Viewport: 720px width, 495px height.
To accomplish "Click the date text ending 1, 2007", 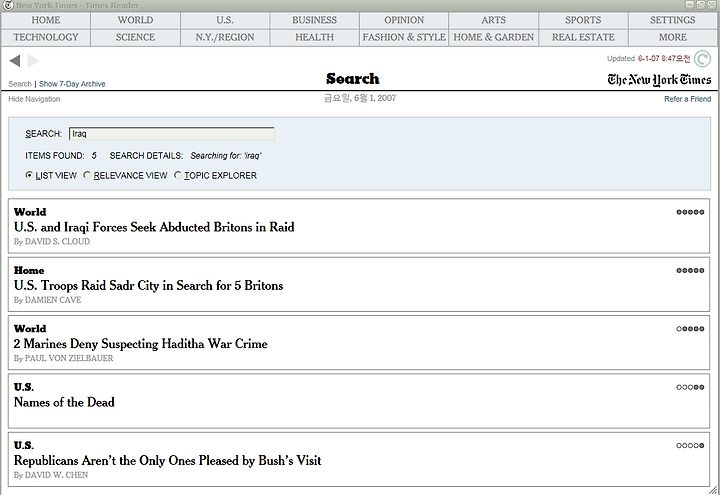I will [360, 98].
